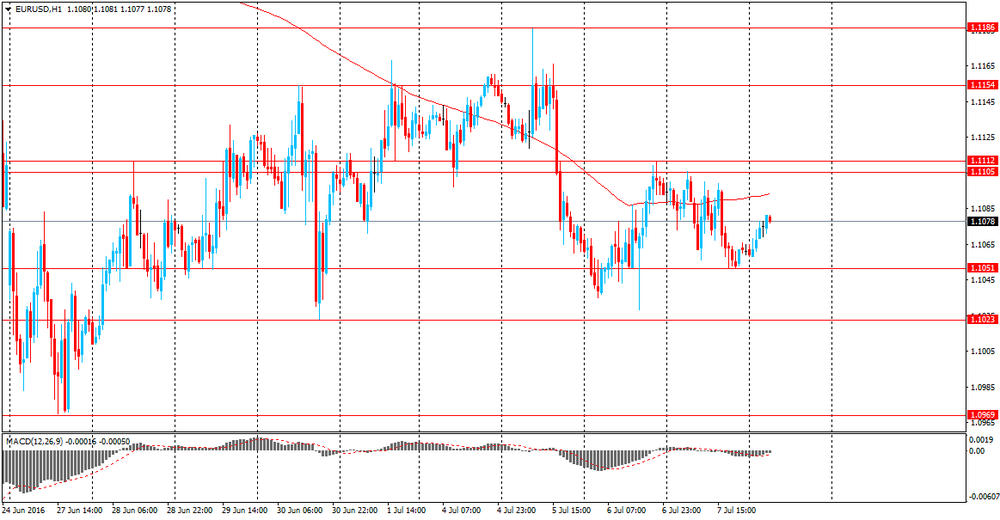This screenshot has height=520, width=1000.
Task: Click the 28 Jun 06:00 time axis label
Action: pyautogui.click(x=135, y=510)
